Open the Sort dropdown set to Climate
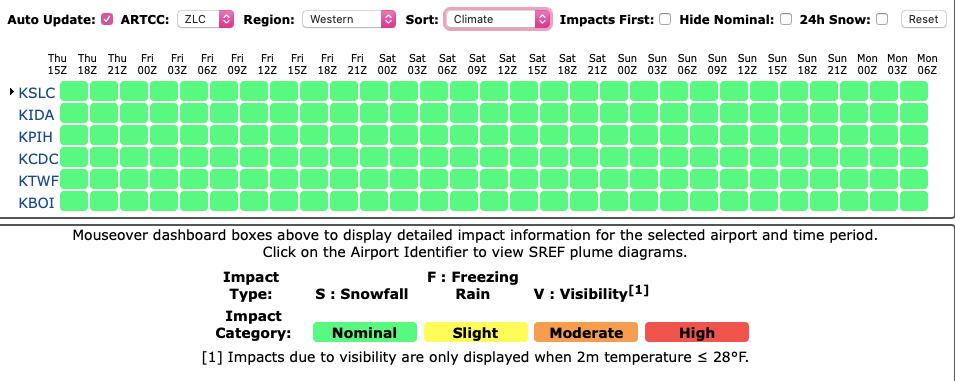955x381 pixels. (498, 19)
